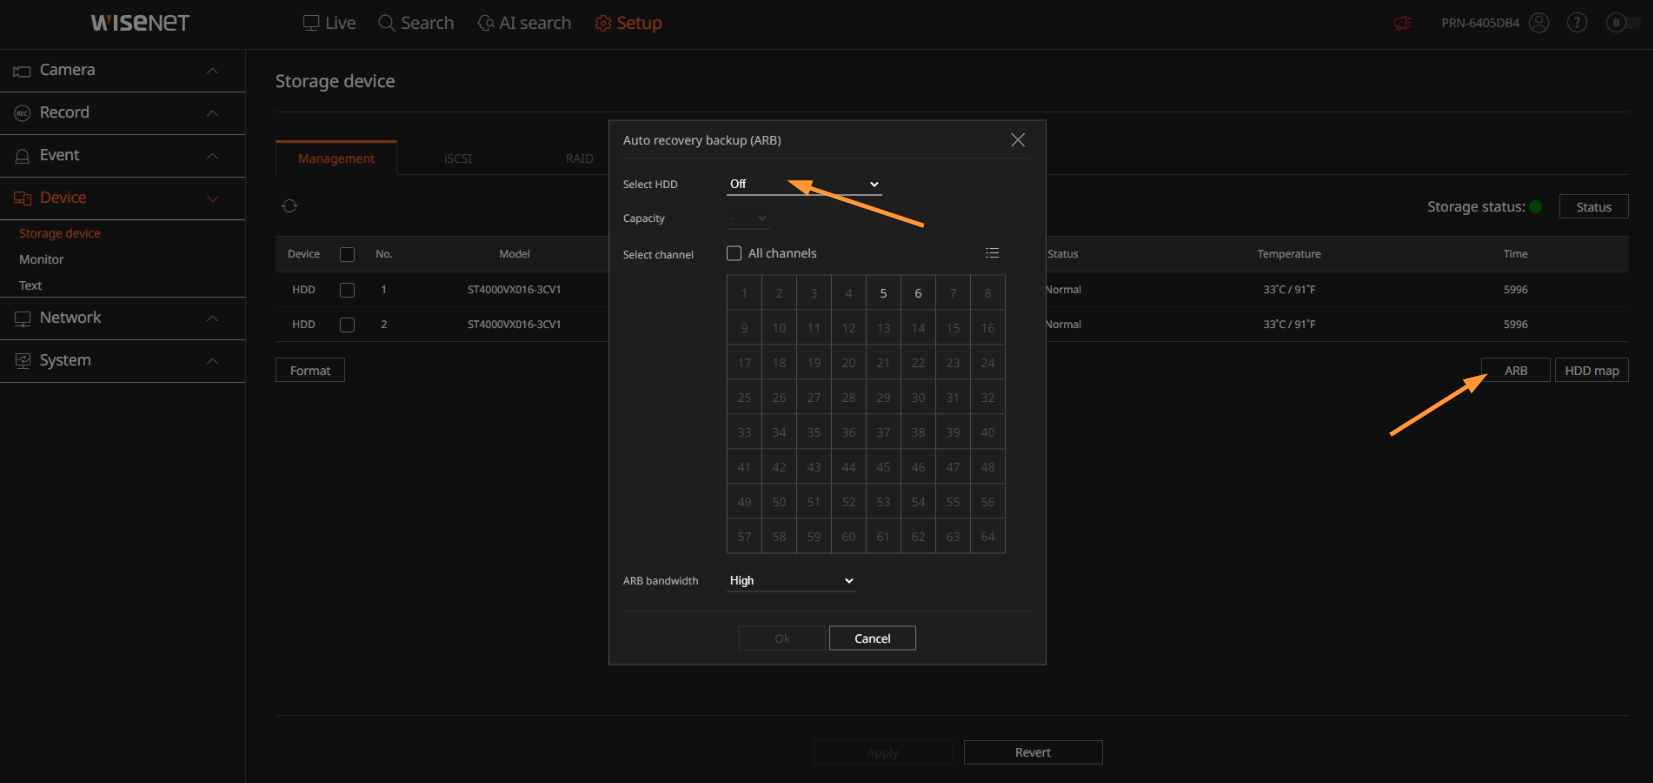Click the Storage device page heading
Viewport: 1653px width, 783px height.
335,81
